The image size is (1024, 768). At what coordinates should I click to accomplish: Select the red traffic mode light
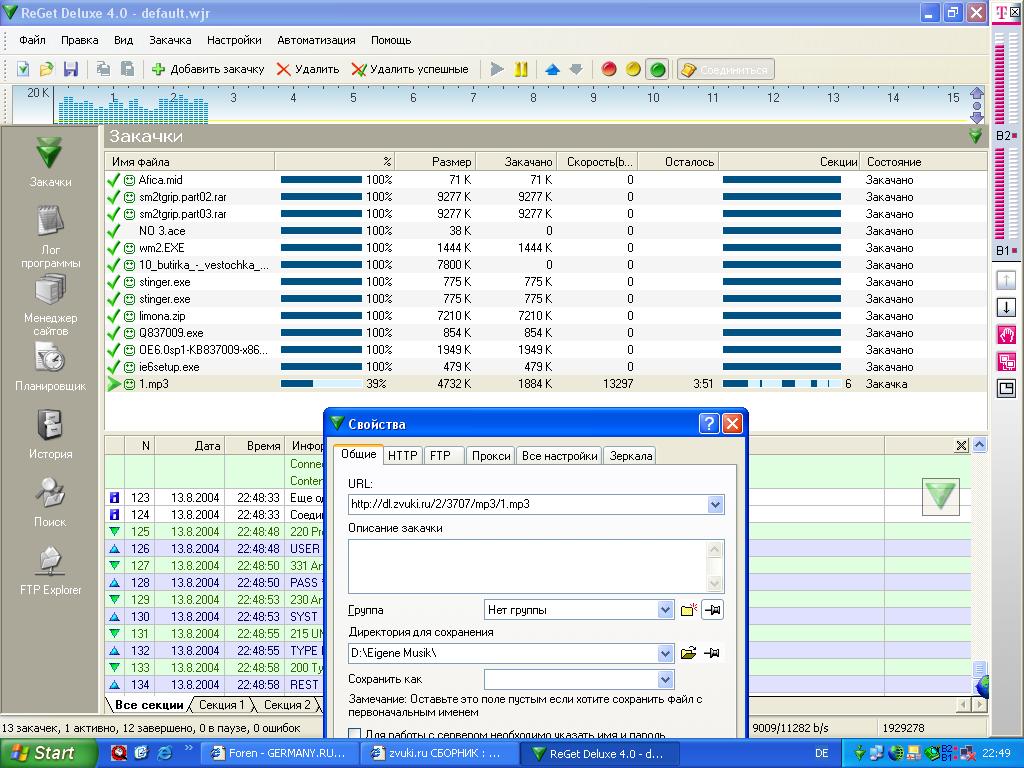(x=609, y=69)
